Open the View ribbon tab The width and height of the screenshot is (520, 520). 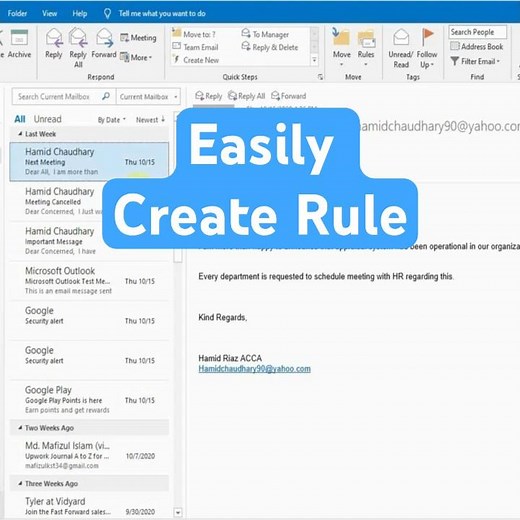(x=49, y=13)
